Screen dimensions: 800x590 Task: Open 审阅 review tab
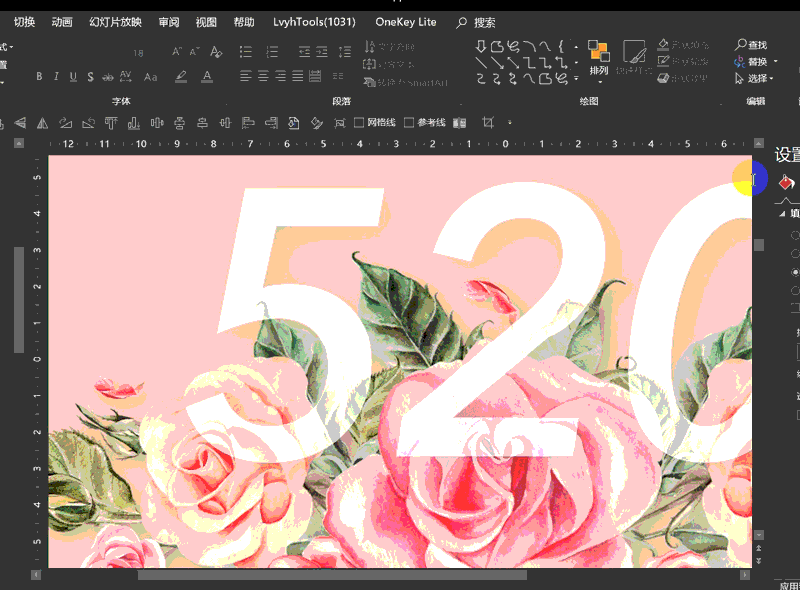click(169, 22)
